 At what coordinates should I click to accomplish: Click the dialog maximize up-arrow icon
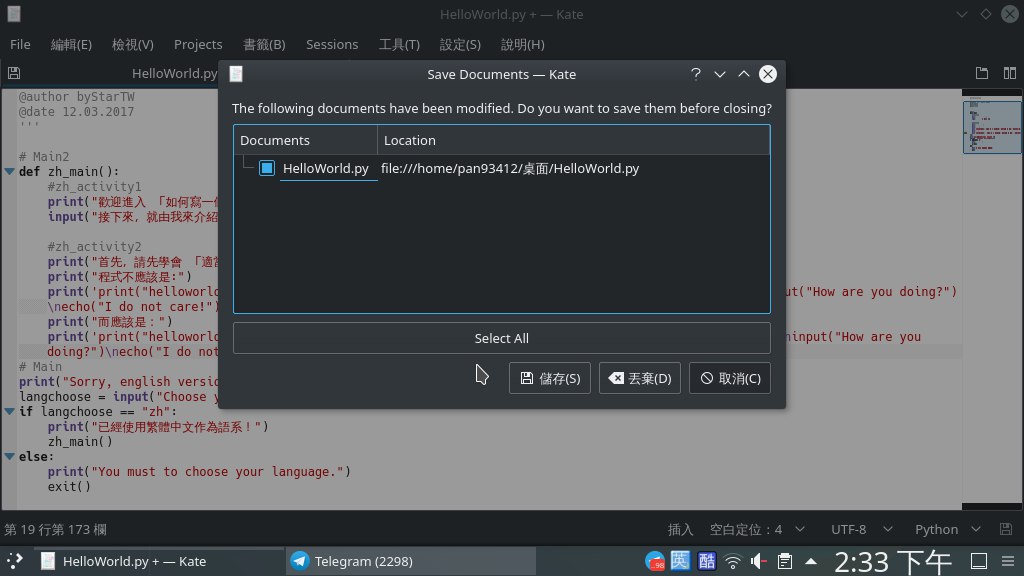(744, 74)
